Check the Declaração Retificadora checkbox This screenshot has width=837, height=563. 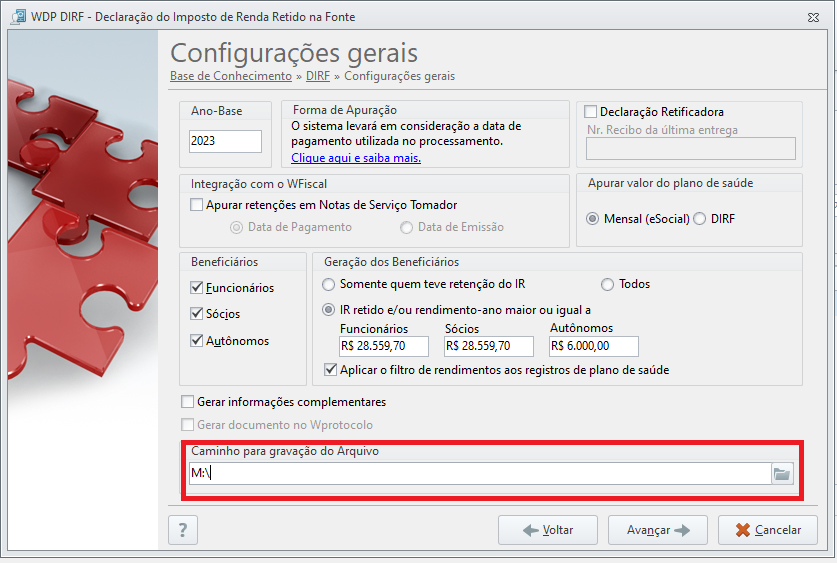590,112
